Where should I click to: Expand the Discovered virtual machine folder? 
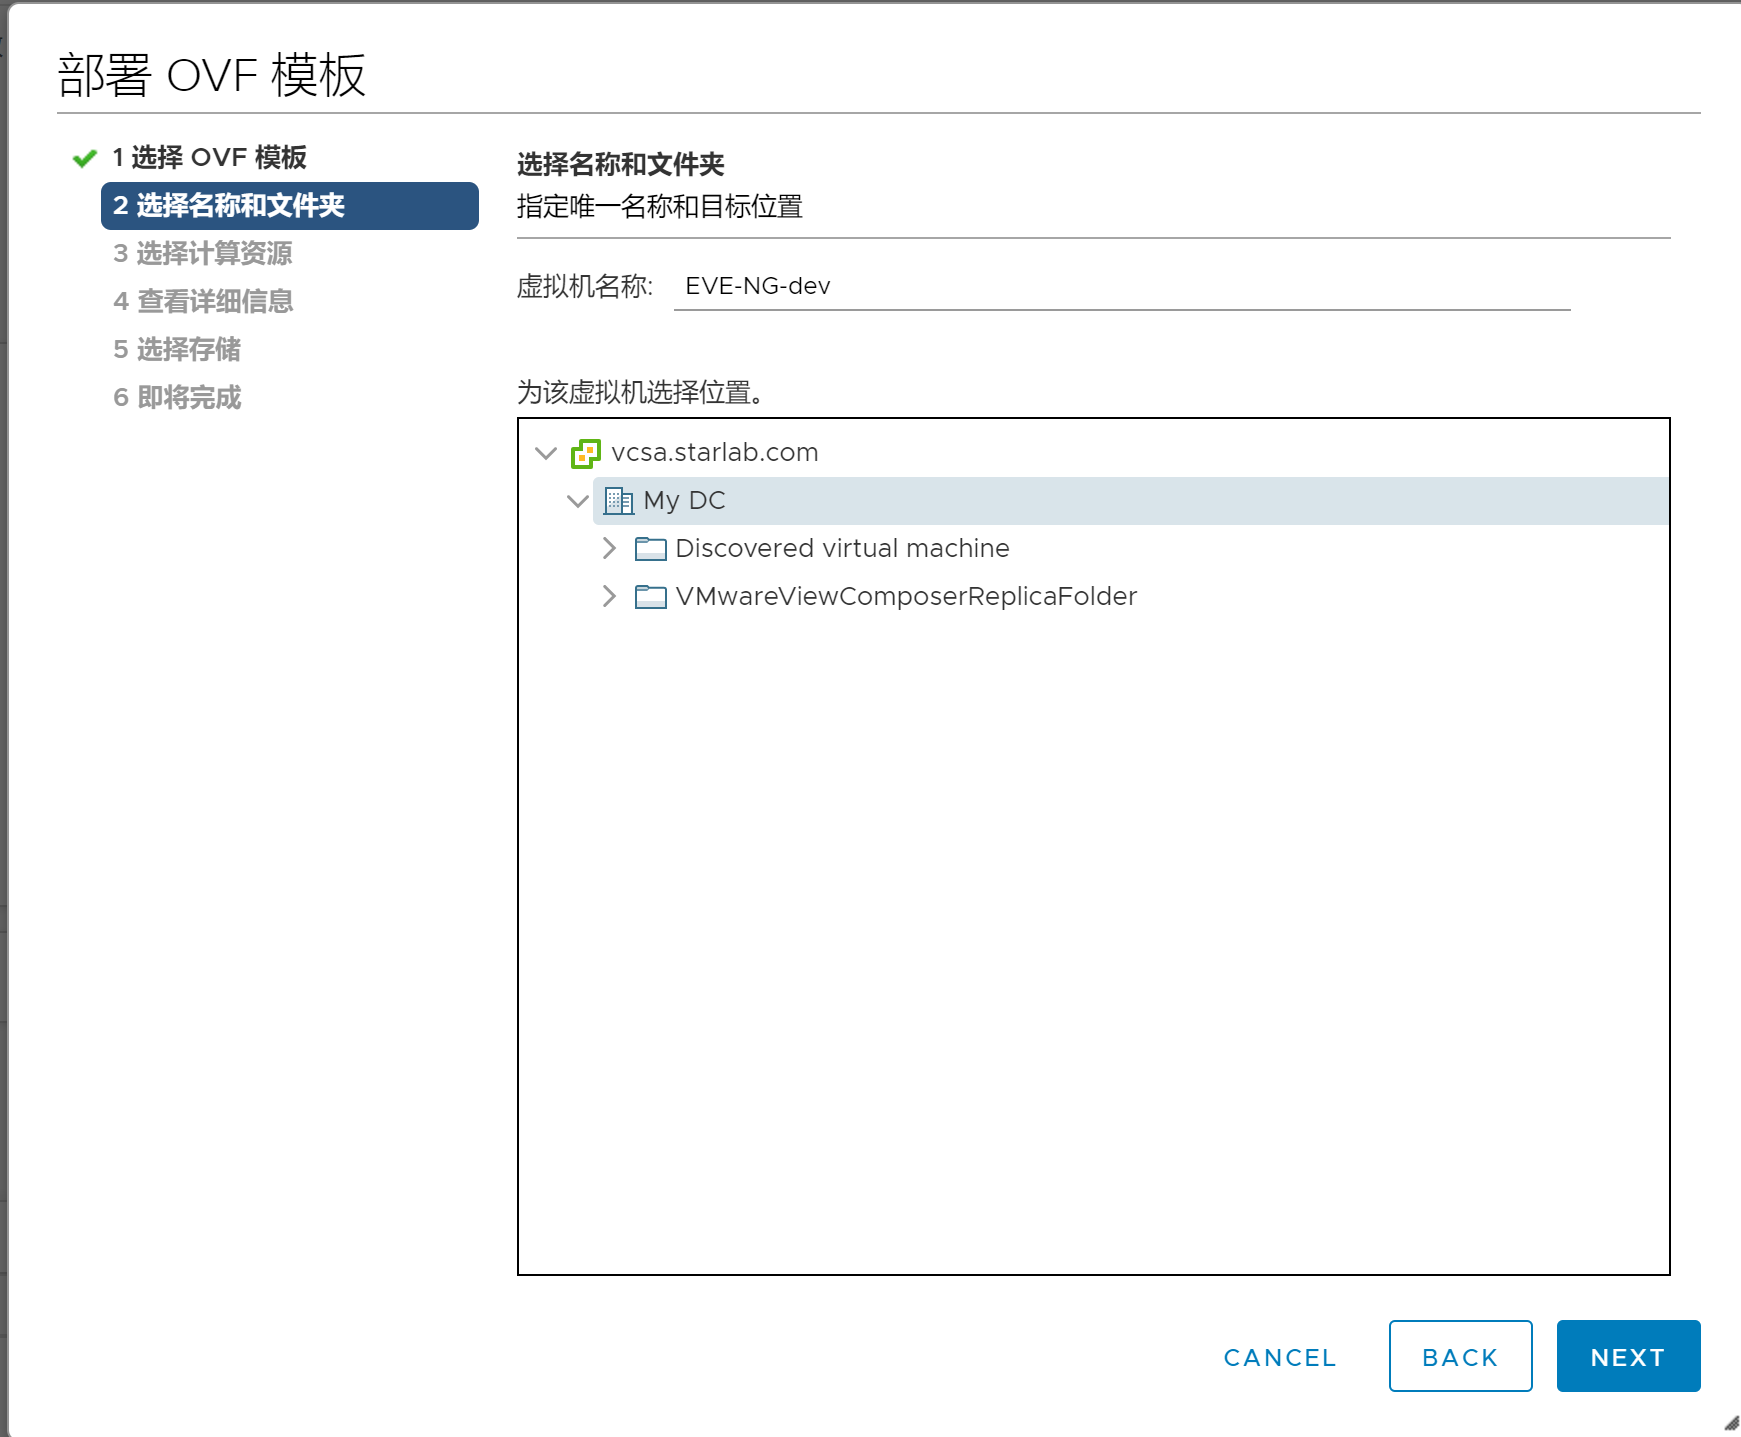coord(609,548)
